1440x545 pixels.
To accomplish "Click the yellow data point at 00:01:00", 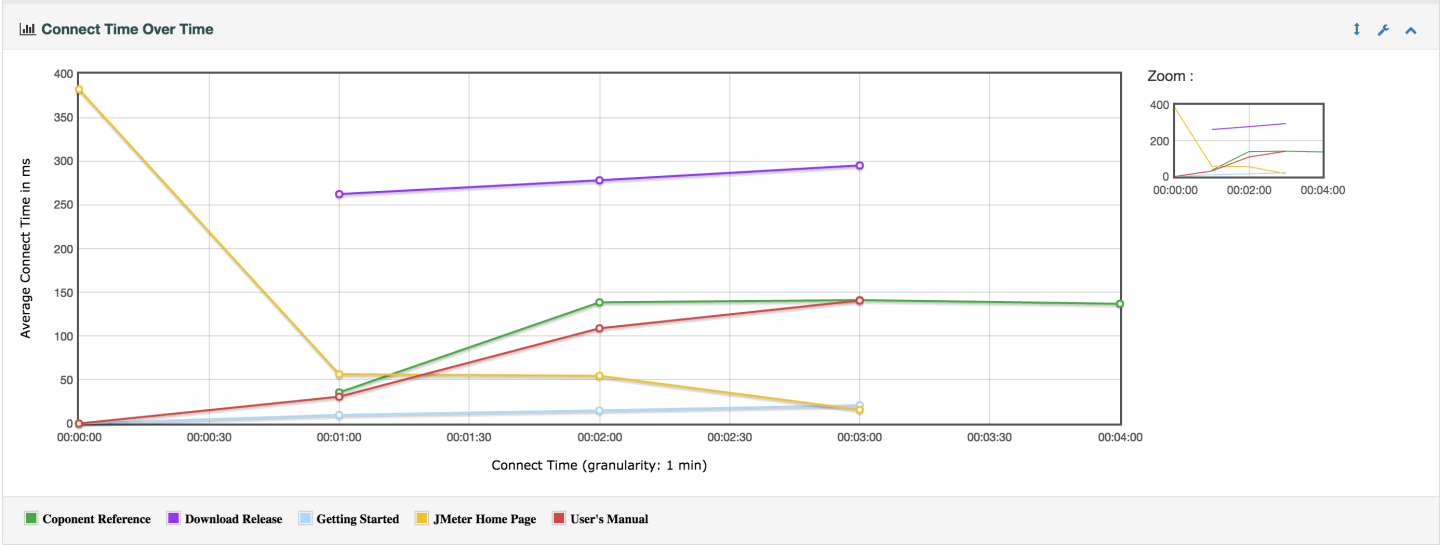I will pos(339,374).
